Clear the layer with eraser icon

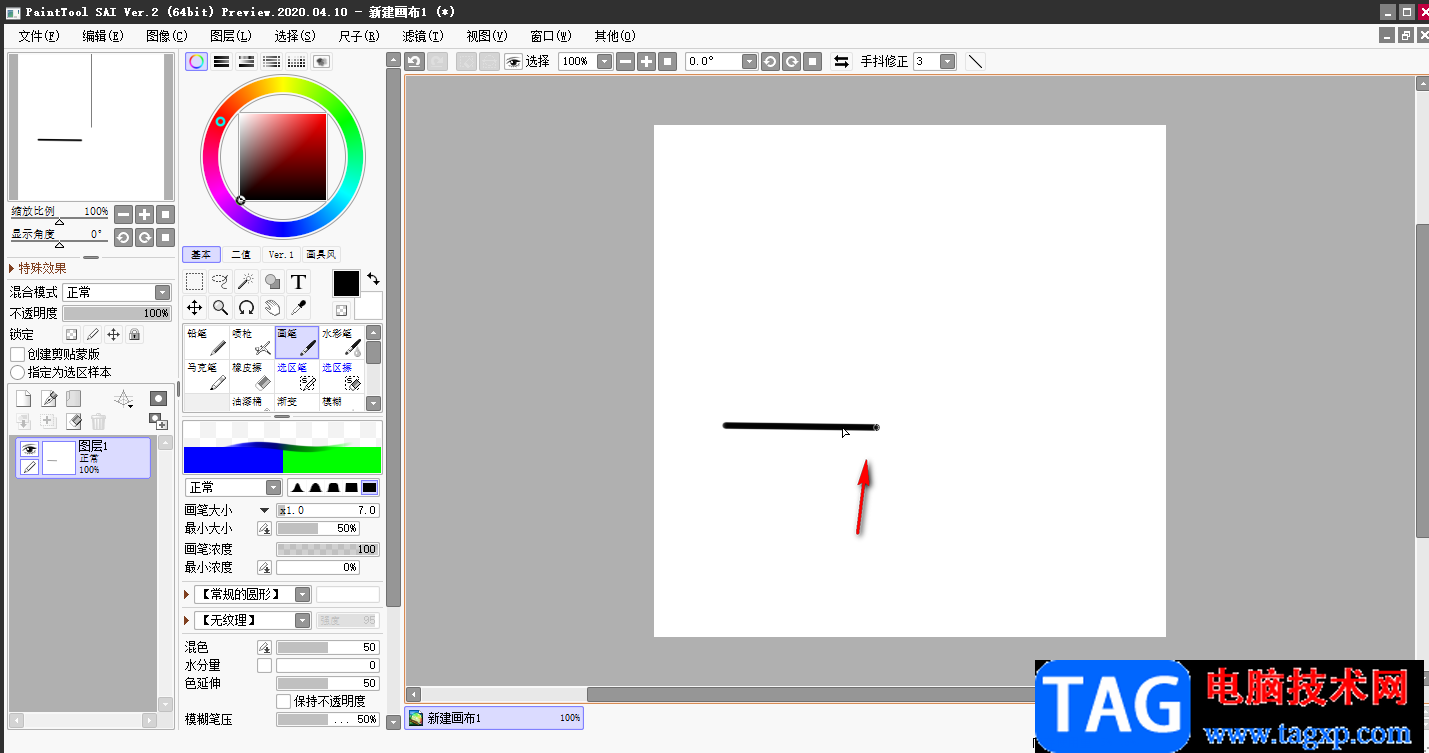(x=73, y=422)
